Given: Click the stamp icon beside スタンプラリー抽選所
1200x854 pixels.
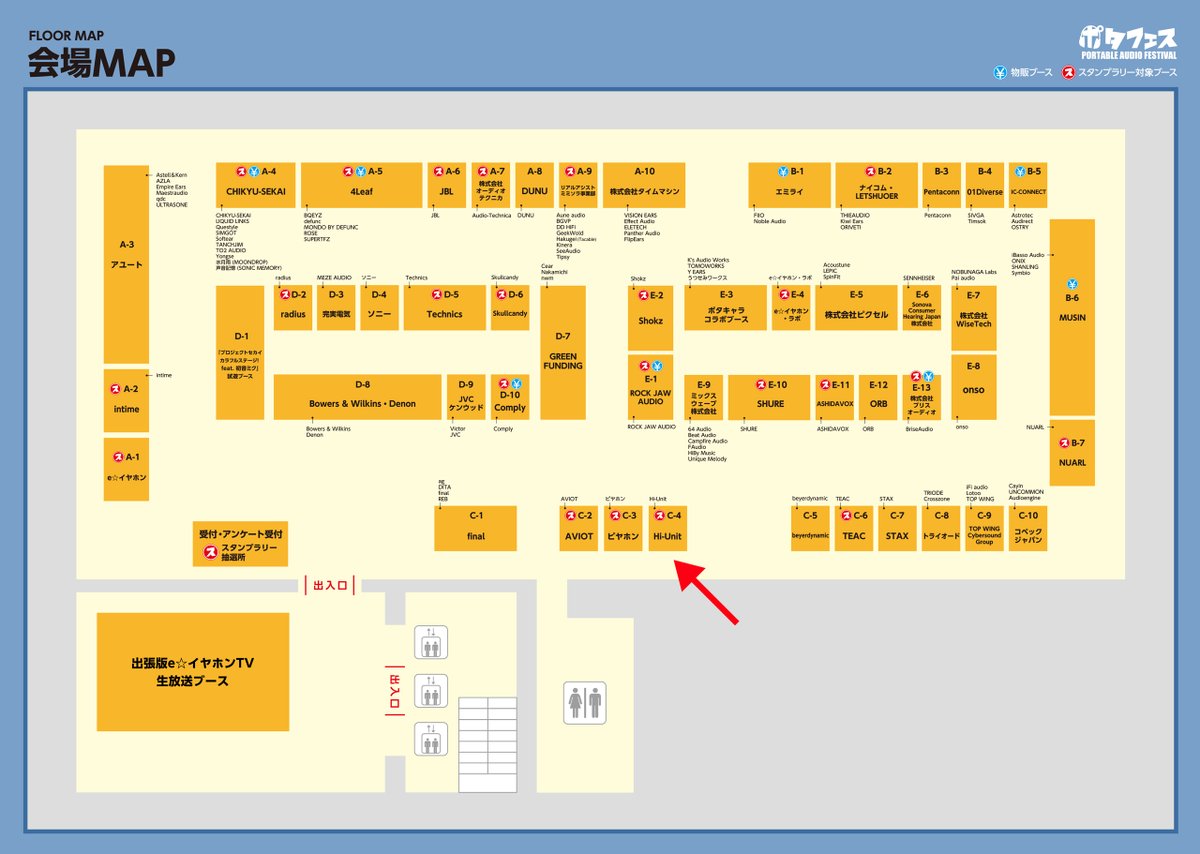Looking at the screenshot, I should pyautogui.click(x=210, y=550).
